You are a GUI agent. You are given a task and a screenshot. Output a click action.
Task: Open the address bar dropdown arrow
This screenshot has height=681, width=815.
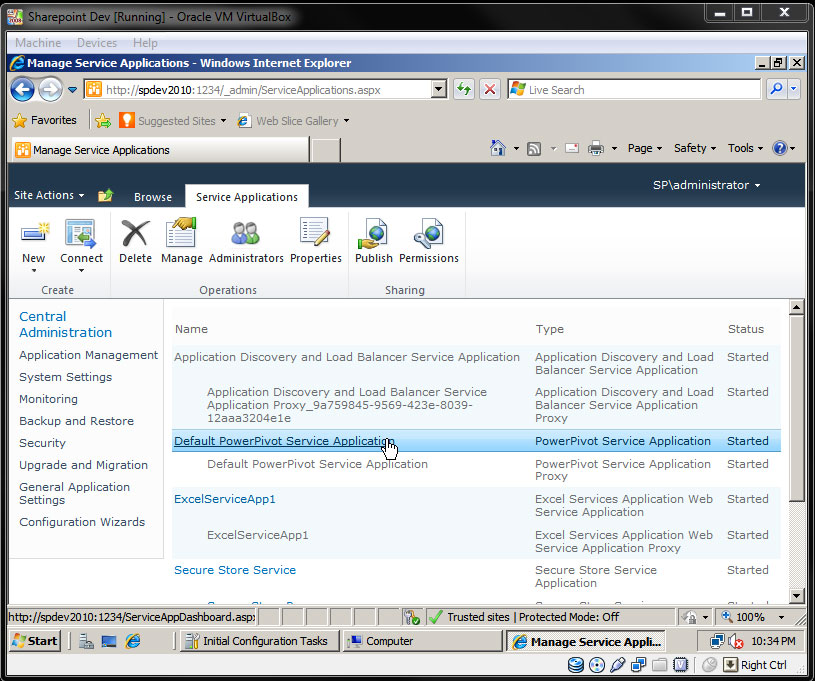click(439, 89)
